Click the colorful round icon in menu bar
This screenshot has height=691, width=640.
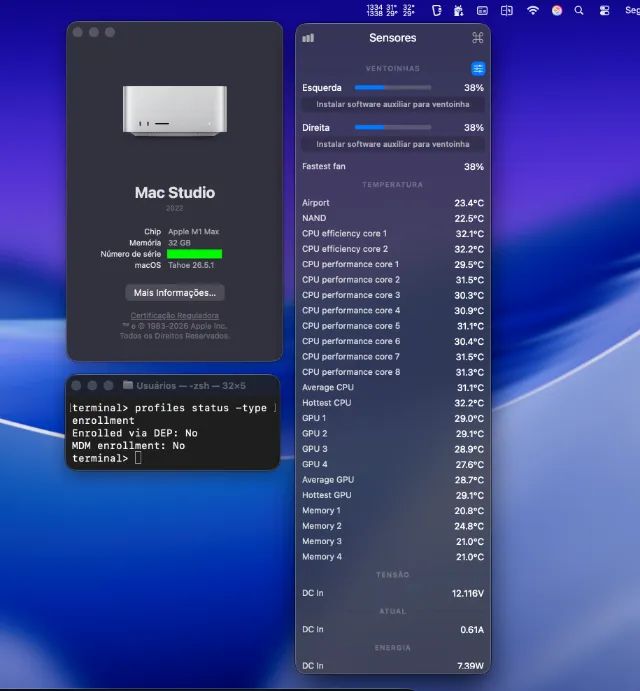coord(557,10)
